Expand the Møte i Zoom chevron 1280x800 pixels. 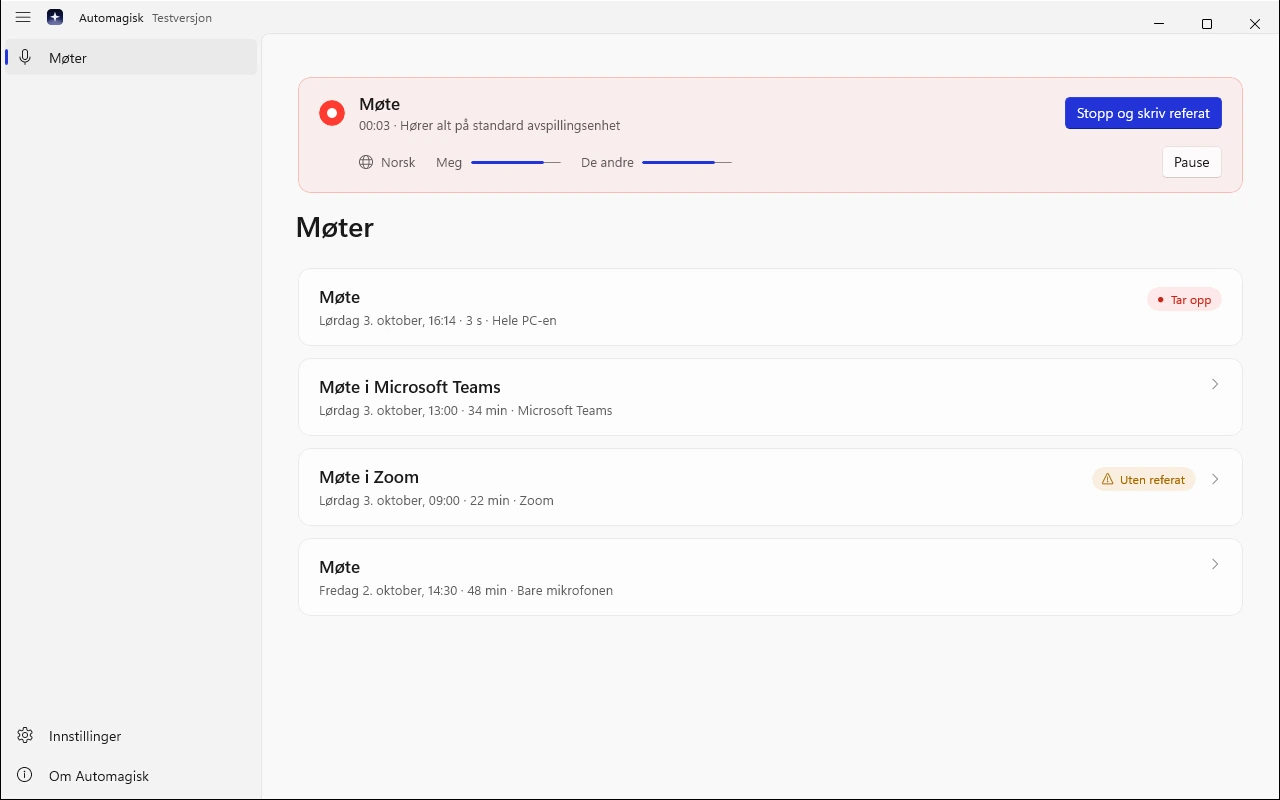[1215, 479]
